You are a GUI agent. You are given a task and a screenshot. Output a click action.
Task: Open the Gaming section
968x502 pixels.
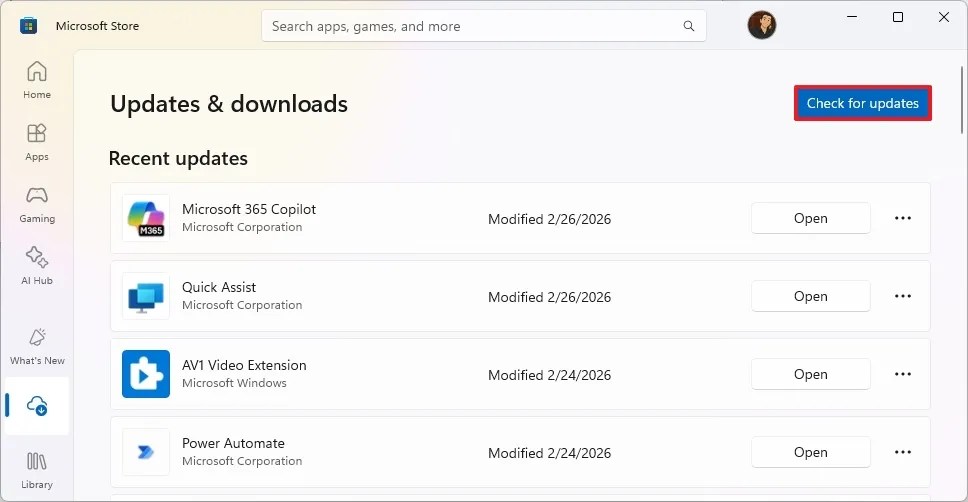[37, 204]
